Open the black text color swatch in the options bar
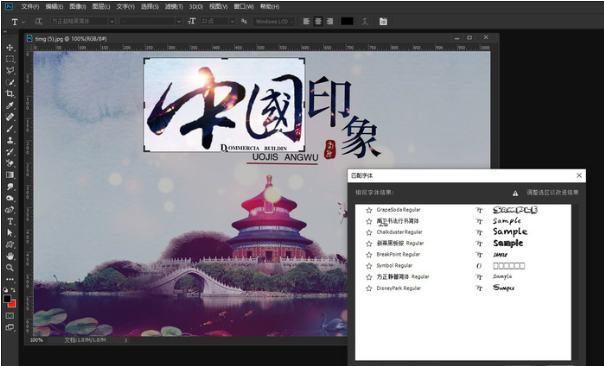The width and height of the screenshot is (604, 366). [347, 22]
